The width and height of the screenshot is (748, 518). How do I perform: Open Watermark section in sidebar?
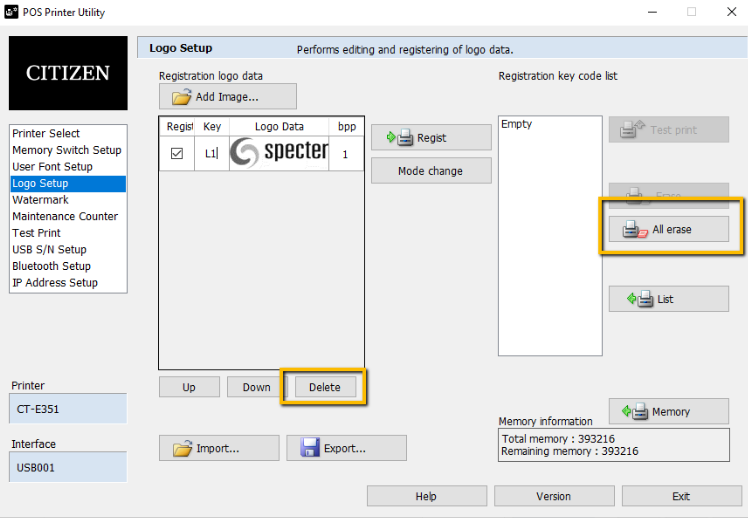pyautogui.click(x=40, y=200)
